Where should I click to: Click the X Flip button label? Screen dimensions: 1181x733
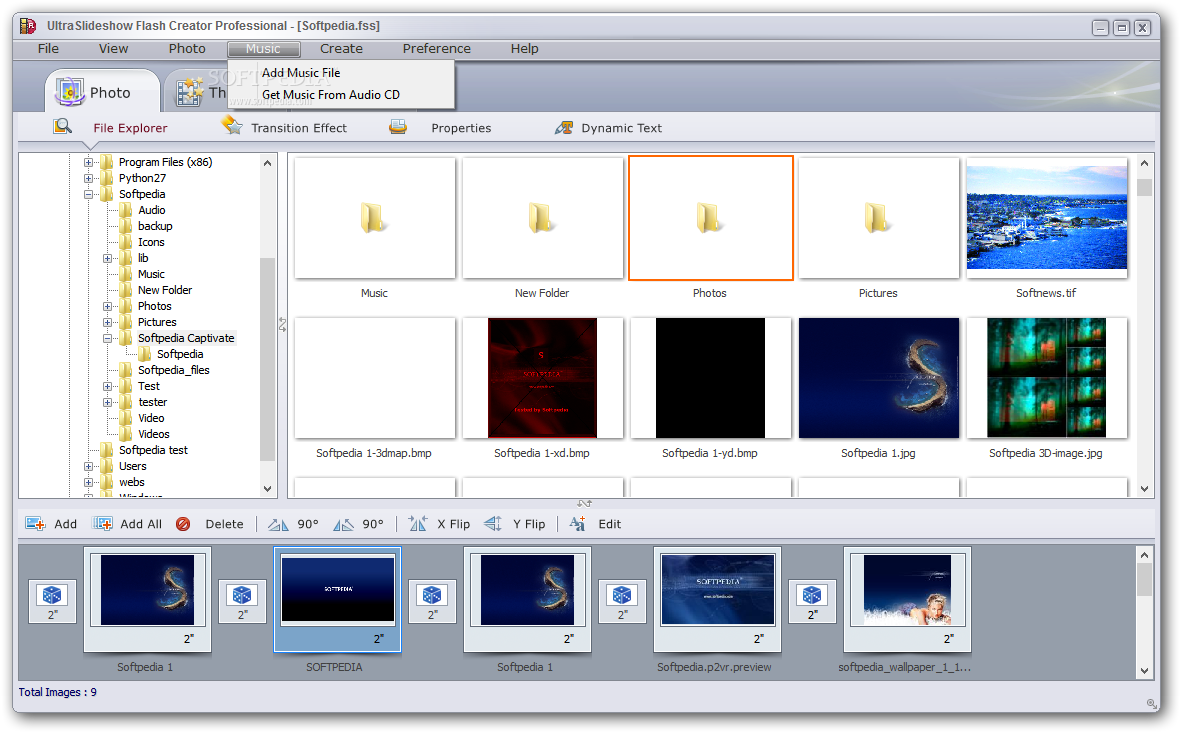(x=453, y=524)
